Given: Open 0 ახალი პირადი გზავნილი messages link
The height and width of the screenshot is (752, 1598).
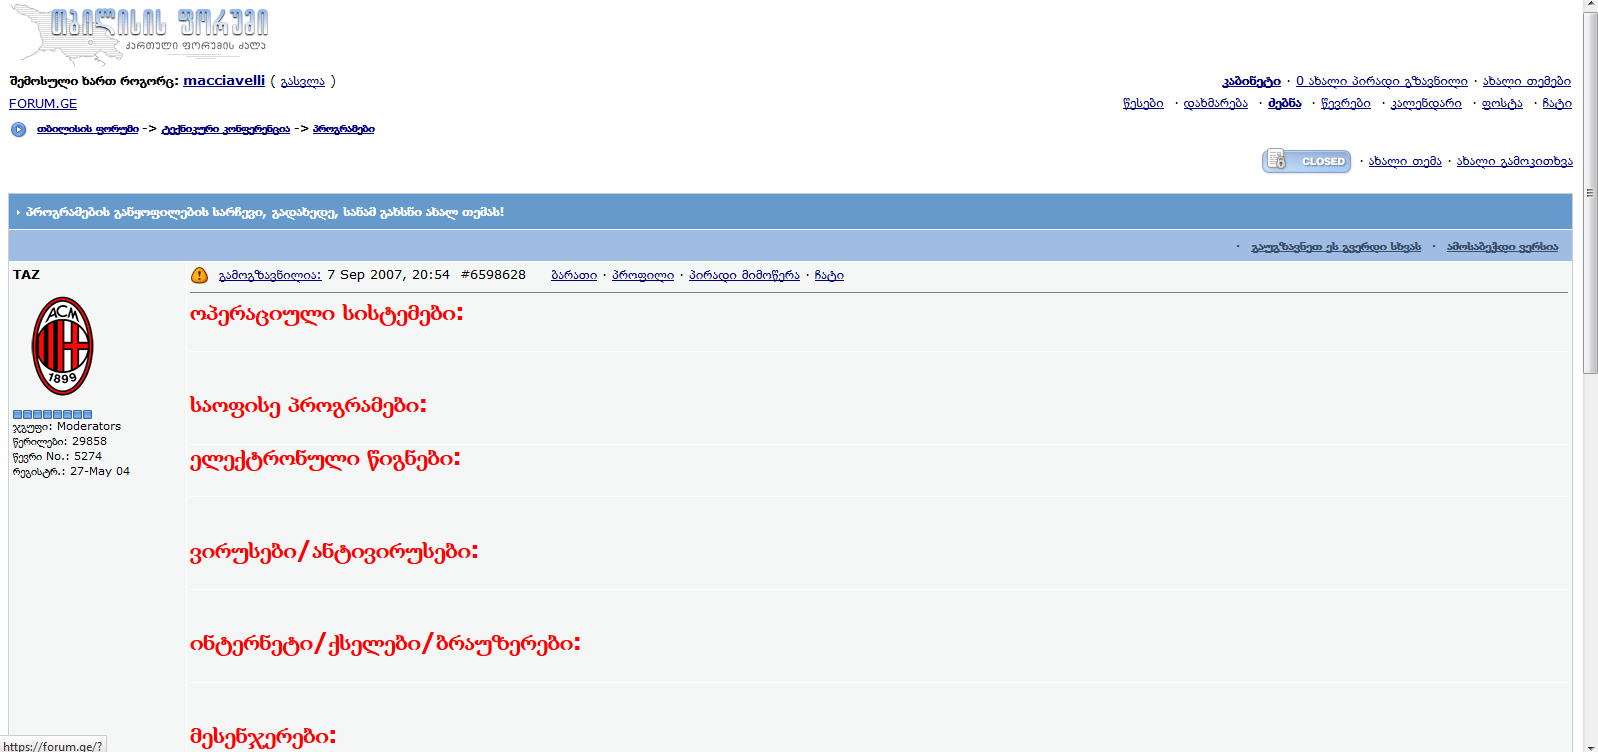Looking at the screenshot, I should (x=1382, y=82).
